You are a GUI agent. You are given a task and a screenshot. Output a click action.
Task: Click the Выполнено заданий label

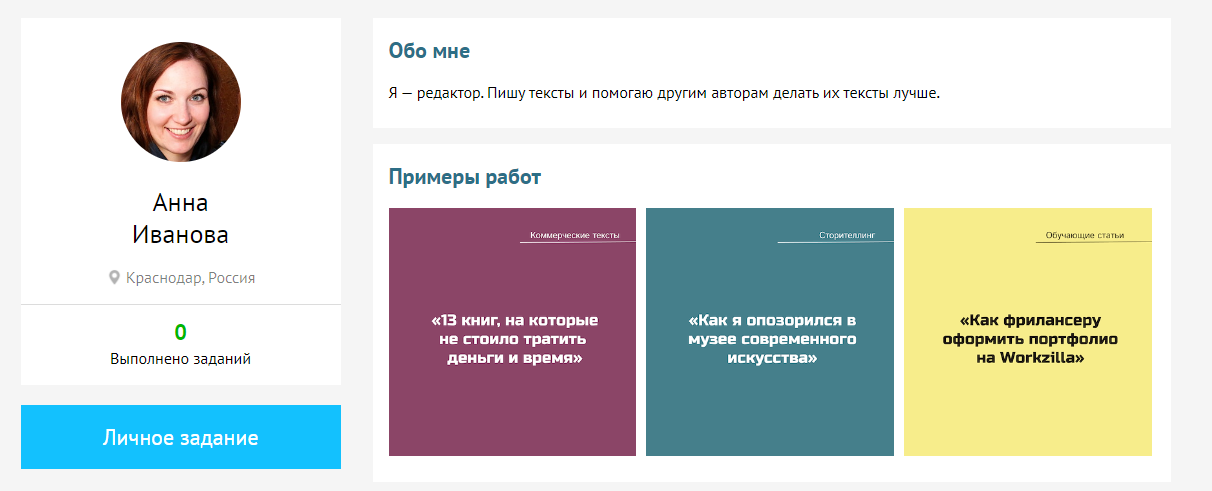click(181, 359)
